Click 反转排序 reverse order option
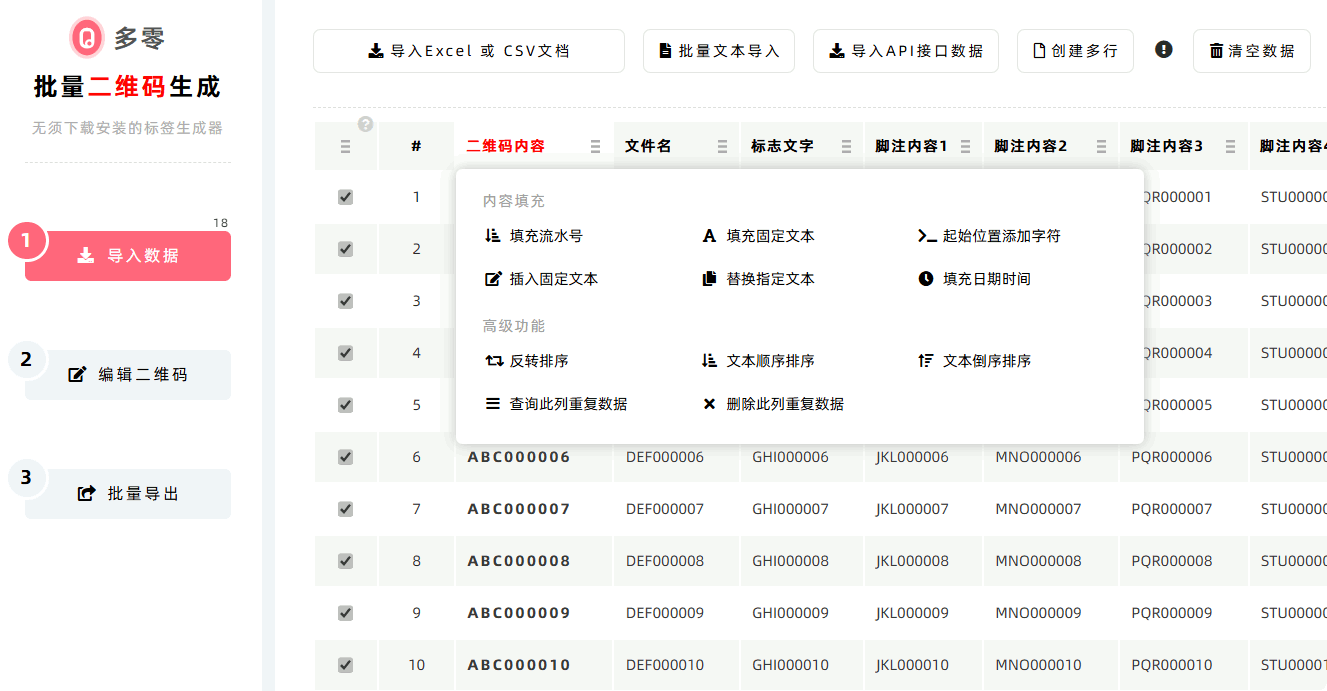Viewport: 1327px width, 691px height. coord(526,361)
